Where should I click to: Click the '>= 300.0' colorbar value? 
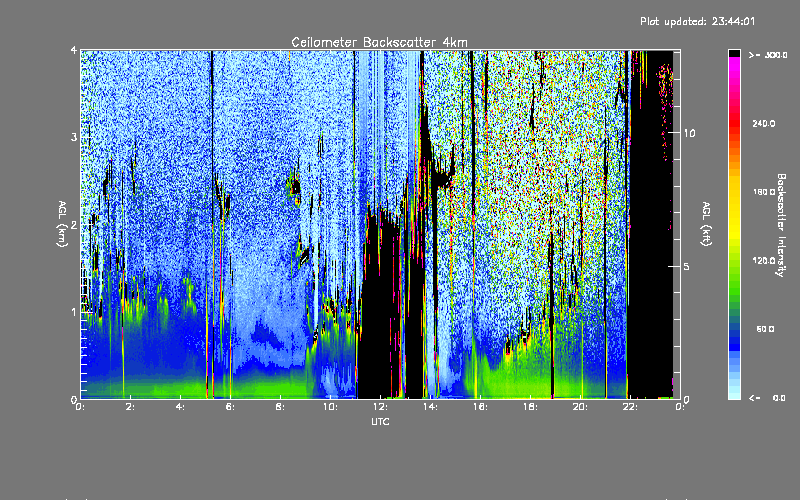click(768, 55)
